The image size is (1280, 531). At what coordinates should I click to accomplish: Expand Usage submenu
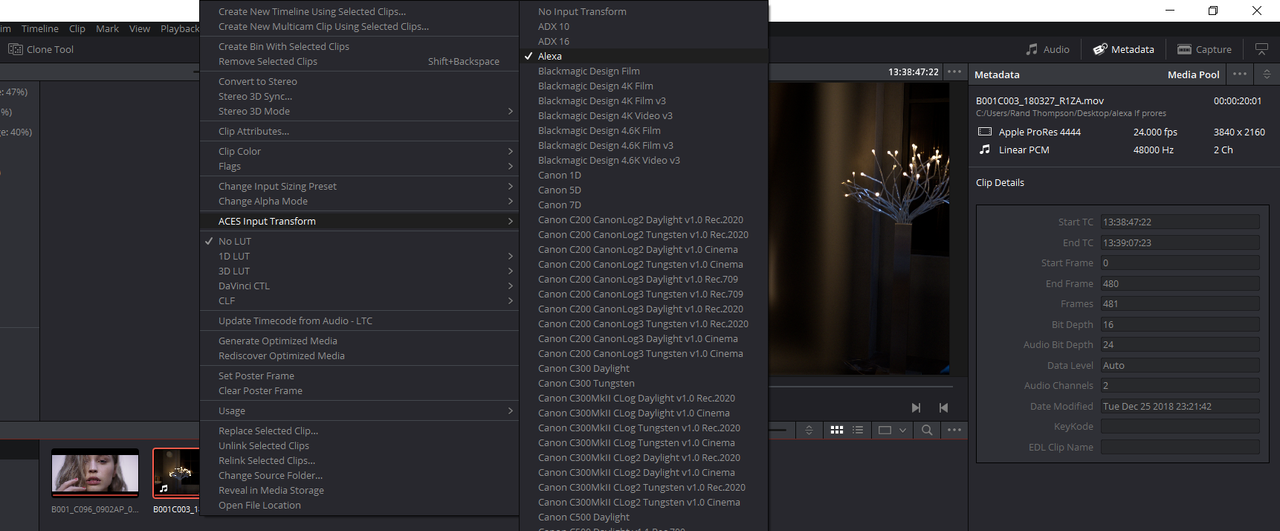tap(360, 410)
